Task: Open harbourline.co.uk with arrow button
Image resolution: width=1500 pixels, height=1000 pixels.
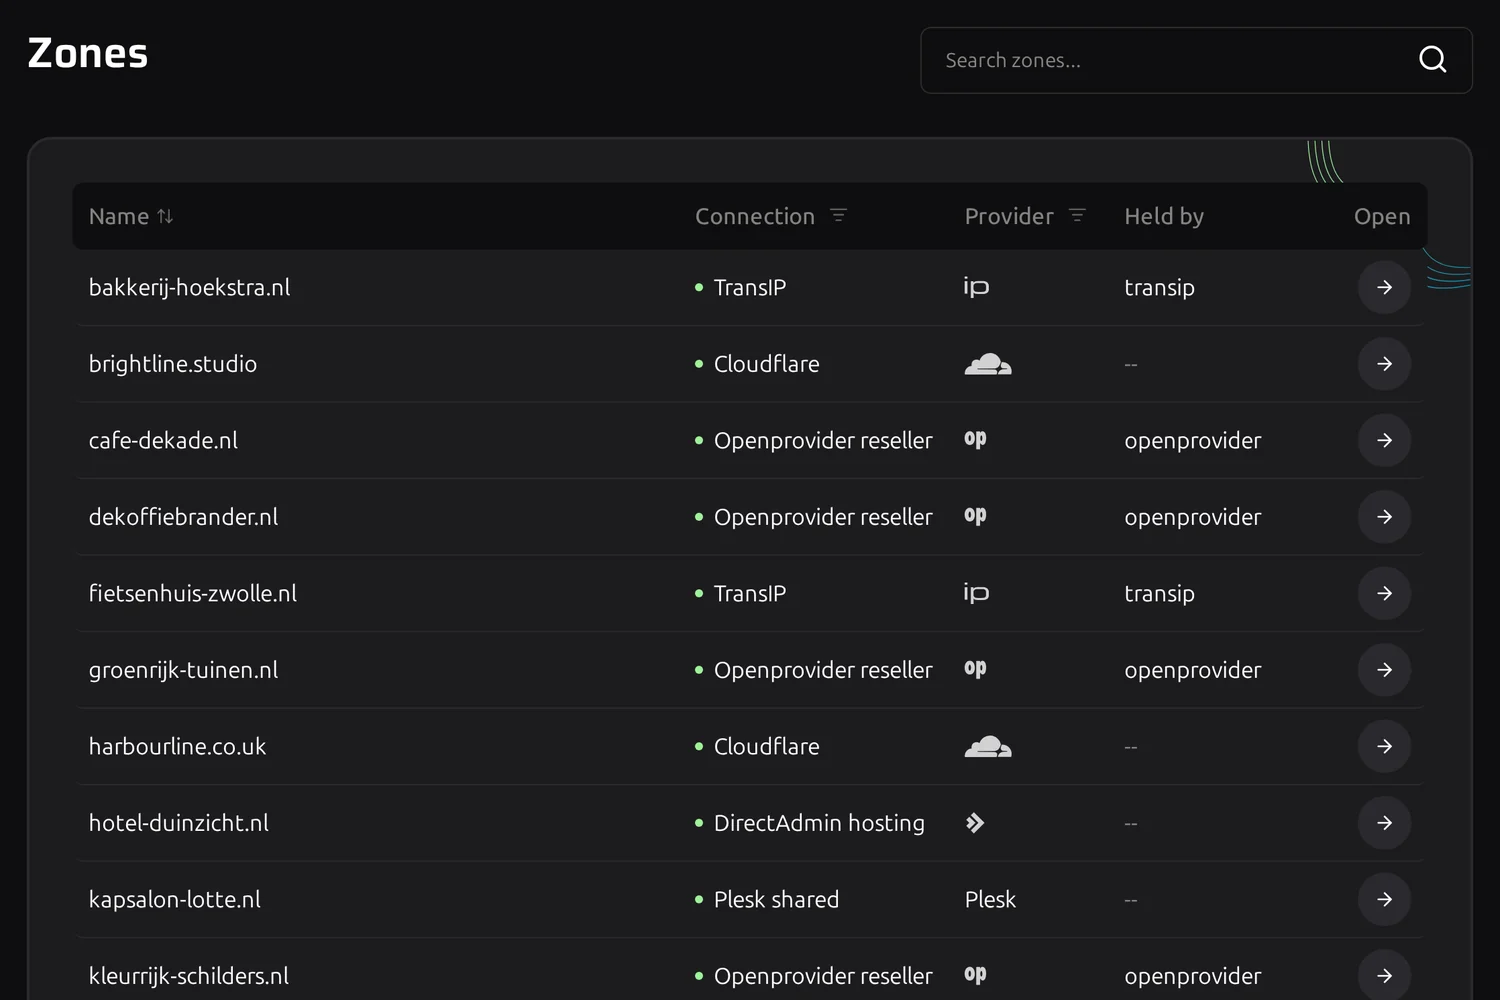Action: (1384, 746)
